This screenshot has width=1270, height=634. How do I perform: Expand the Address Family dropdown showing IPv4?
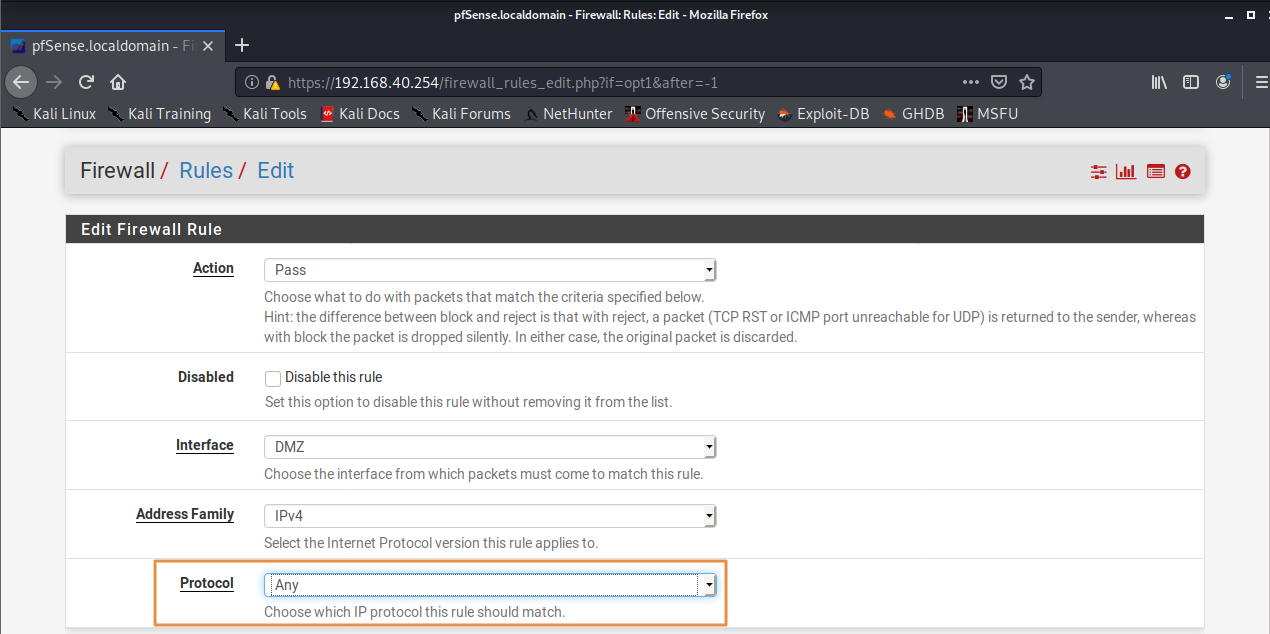490,516
